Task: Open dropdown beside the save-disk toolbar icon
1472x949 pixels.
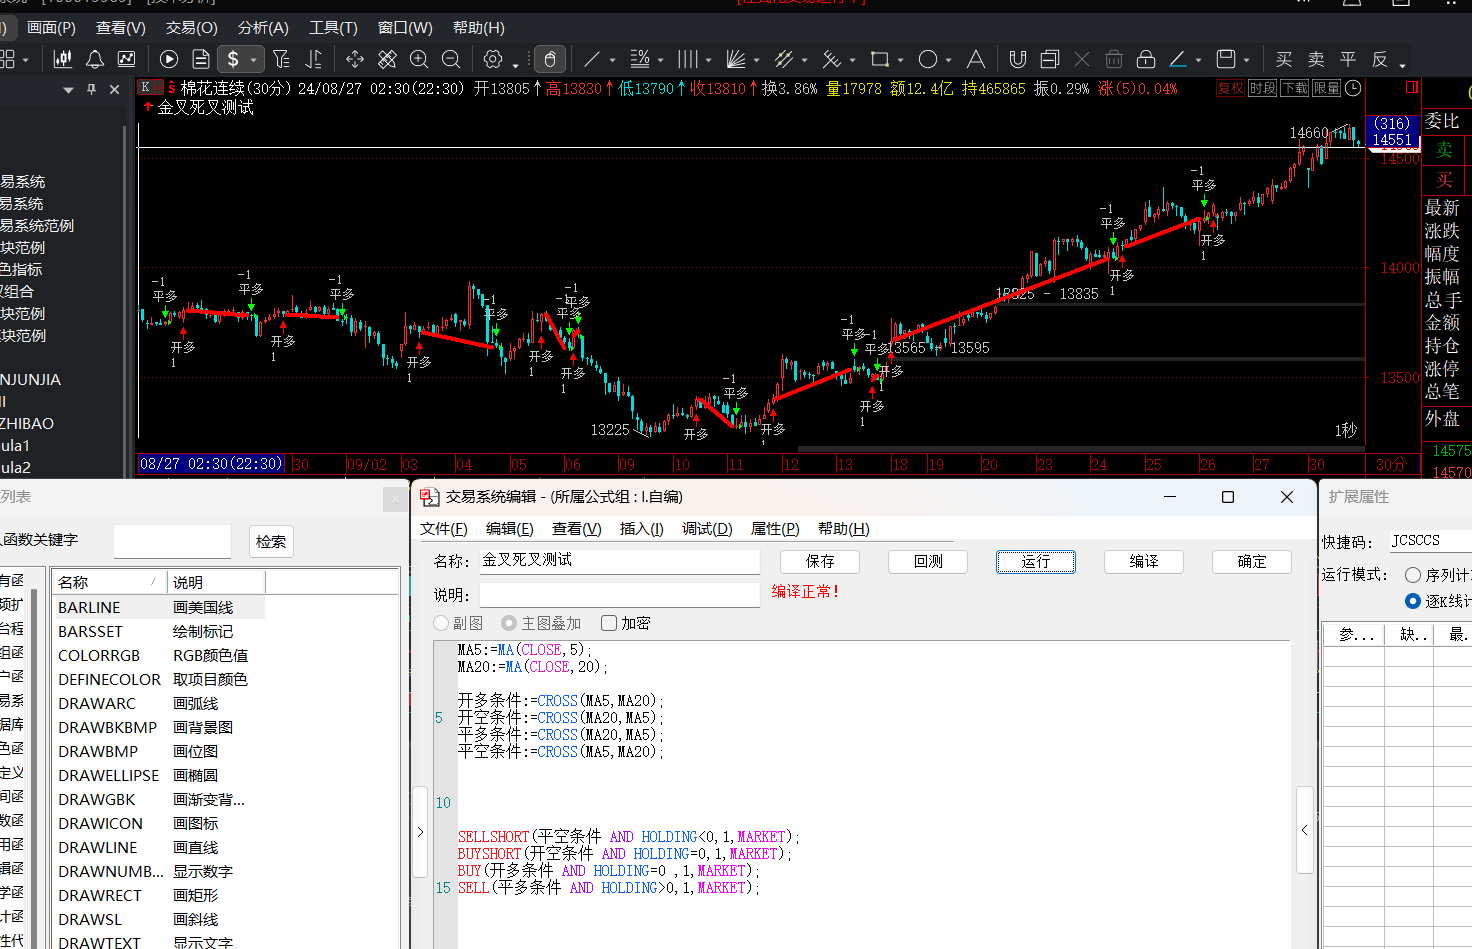Action: [x=1246, y=60]
